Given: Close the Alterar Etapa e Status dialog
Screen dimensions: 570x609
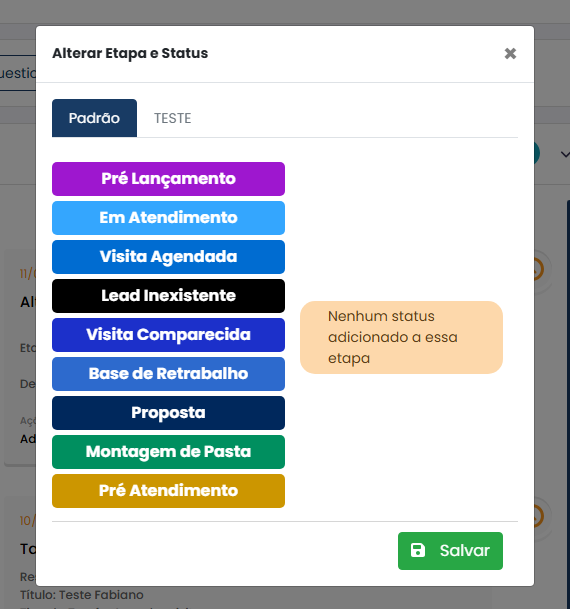Looking at the screenshot, I should tap(510, 54).
